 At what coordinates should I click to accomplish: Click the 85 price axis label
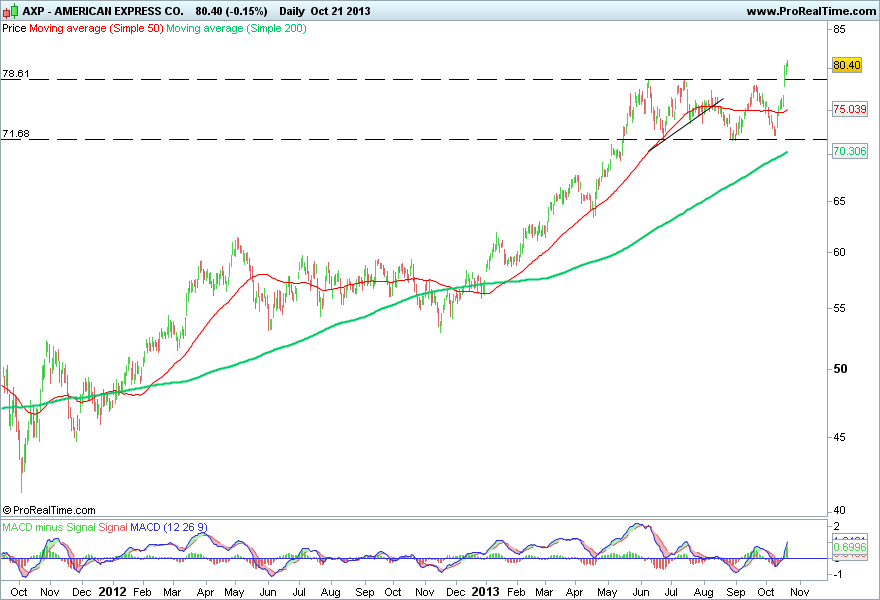coord(840,30)
